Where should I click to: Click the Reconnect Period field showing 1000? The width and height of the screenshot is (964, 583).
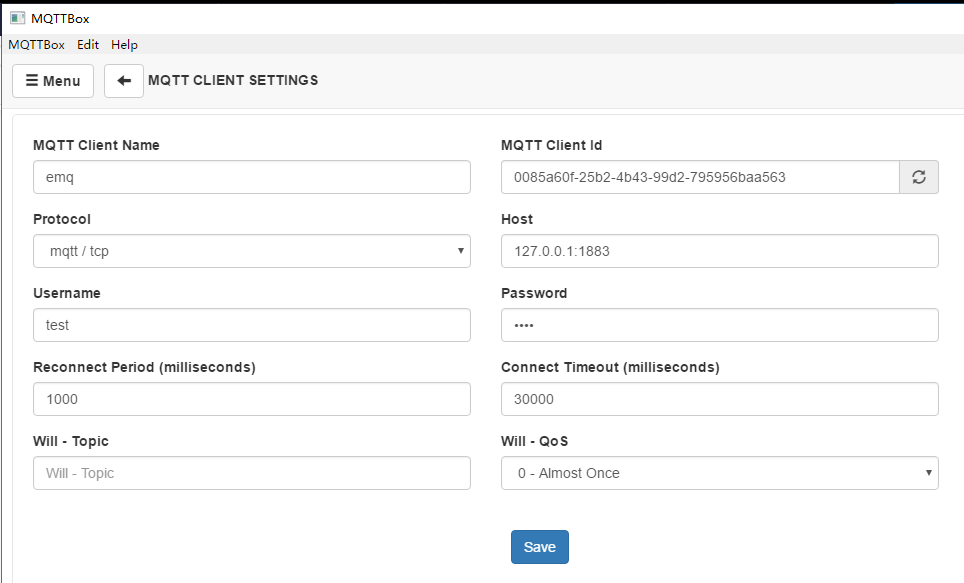pyautogui.click(x=251, y=398)
